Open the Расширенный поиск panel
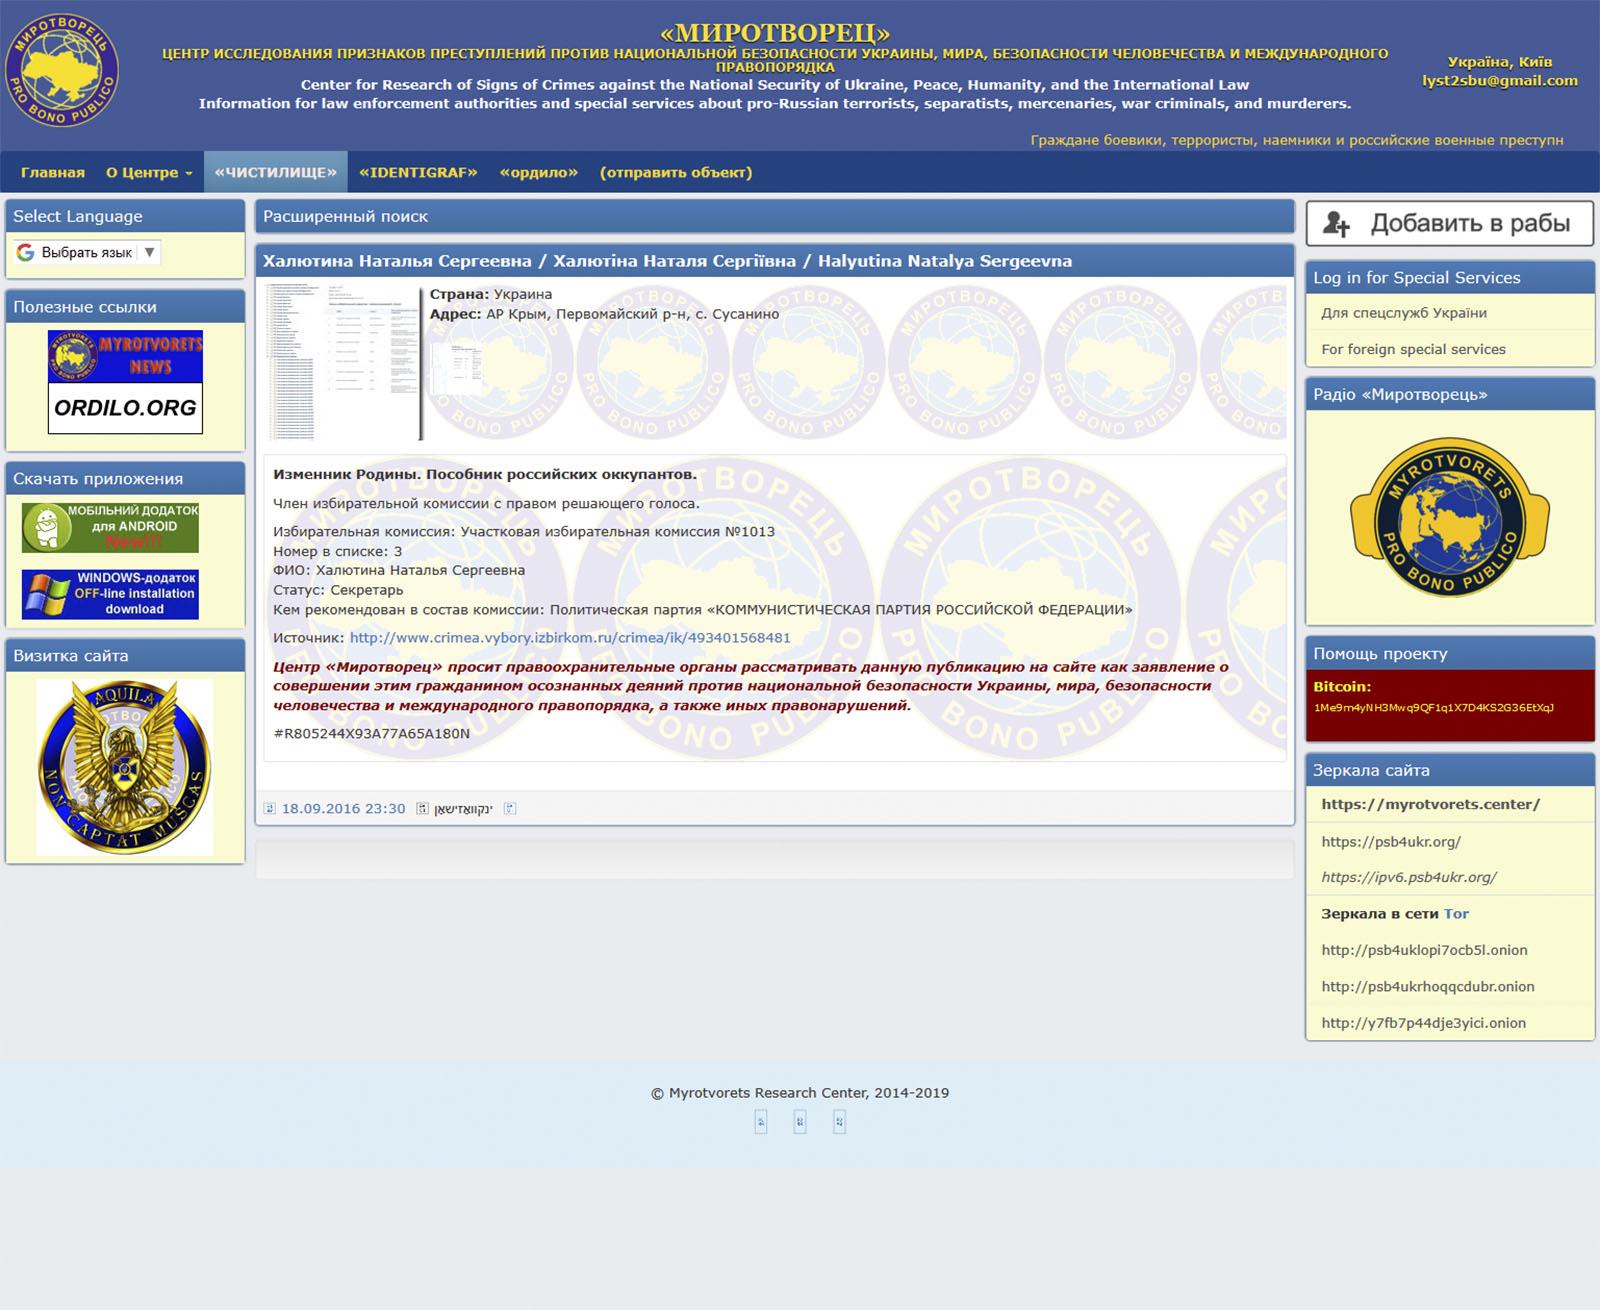This screenshot has height=1310, width=1600. click(775, 216)
